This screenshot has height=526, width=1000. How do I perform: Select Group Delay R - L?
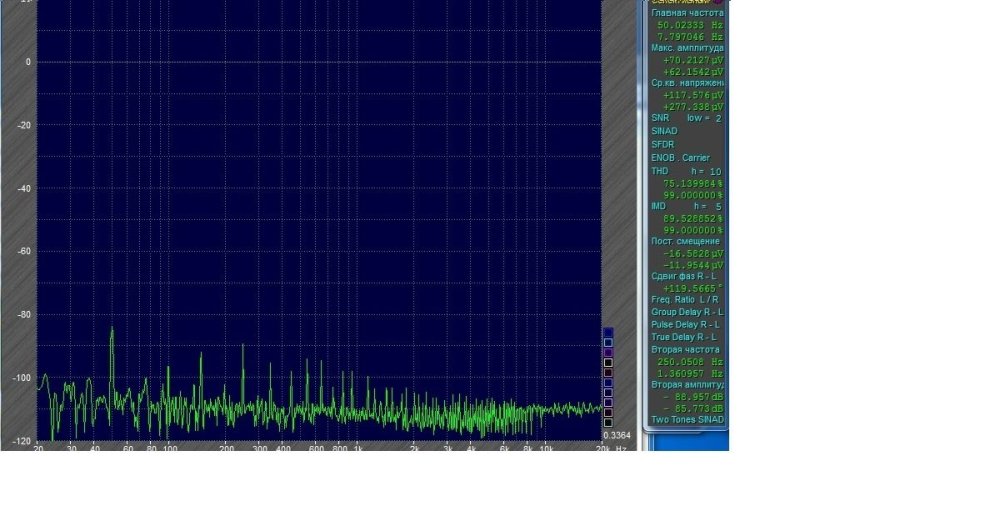point(685,311)
